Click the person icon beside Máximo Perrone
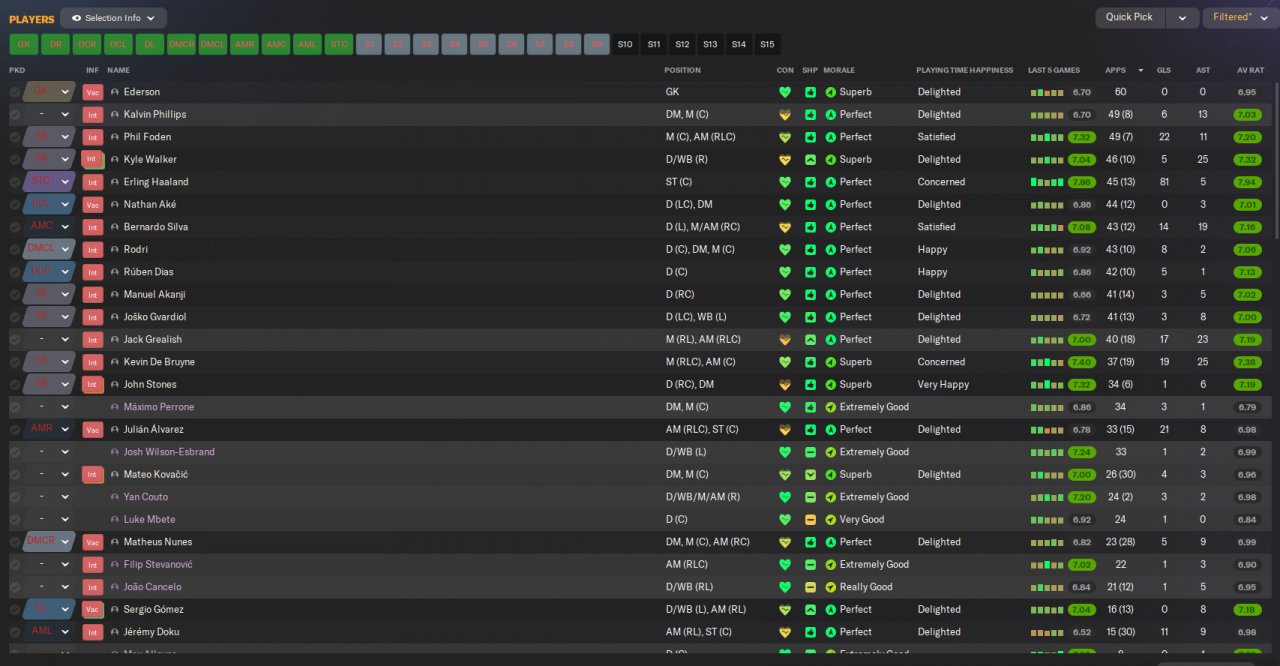The height and width of the screenshot is (666, 1280). click(115, 407)
